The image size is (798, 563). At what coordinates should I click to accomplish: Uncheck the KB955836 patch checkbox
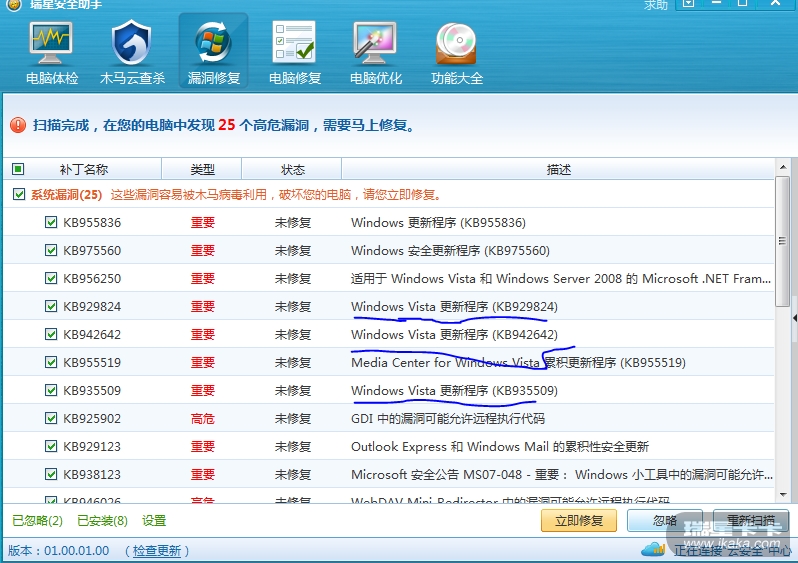tap(51, 222)
